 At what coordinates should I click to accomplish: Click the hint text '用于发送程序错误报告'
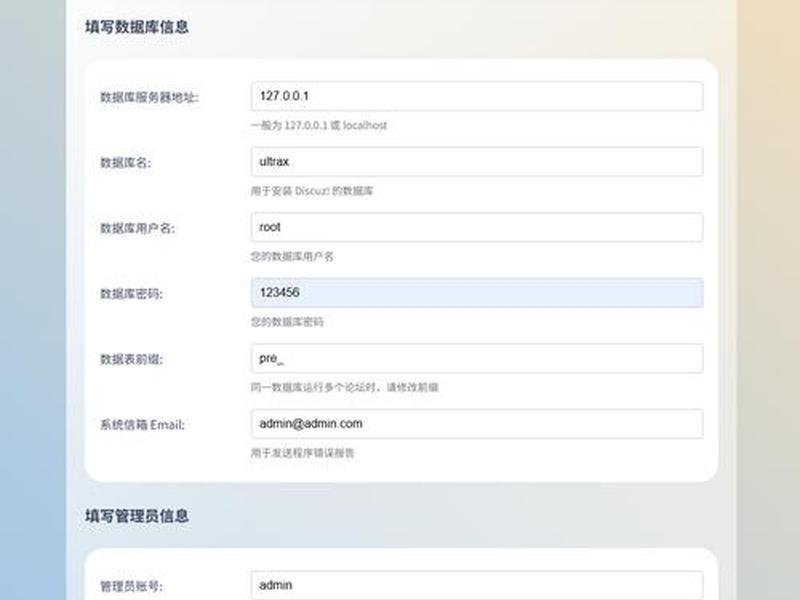[302, 453]
